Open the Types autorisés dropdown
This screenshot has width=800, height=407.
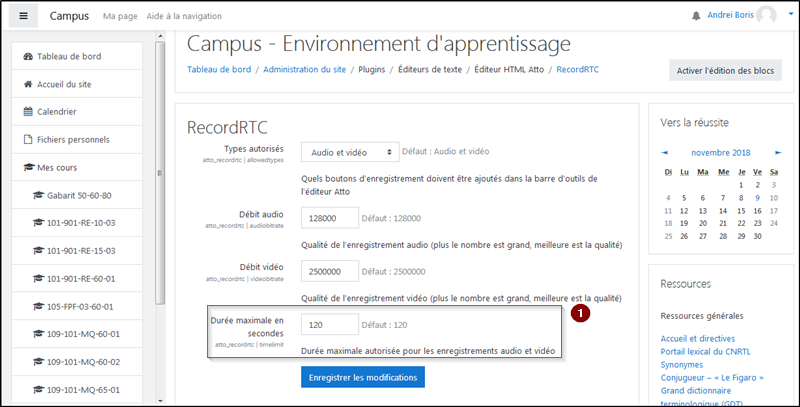coord(349,152)
